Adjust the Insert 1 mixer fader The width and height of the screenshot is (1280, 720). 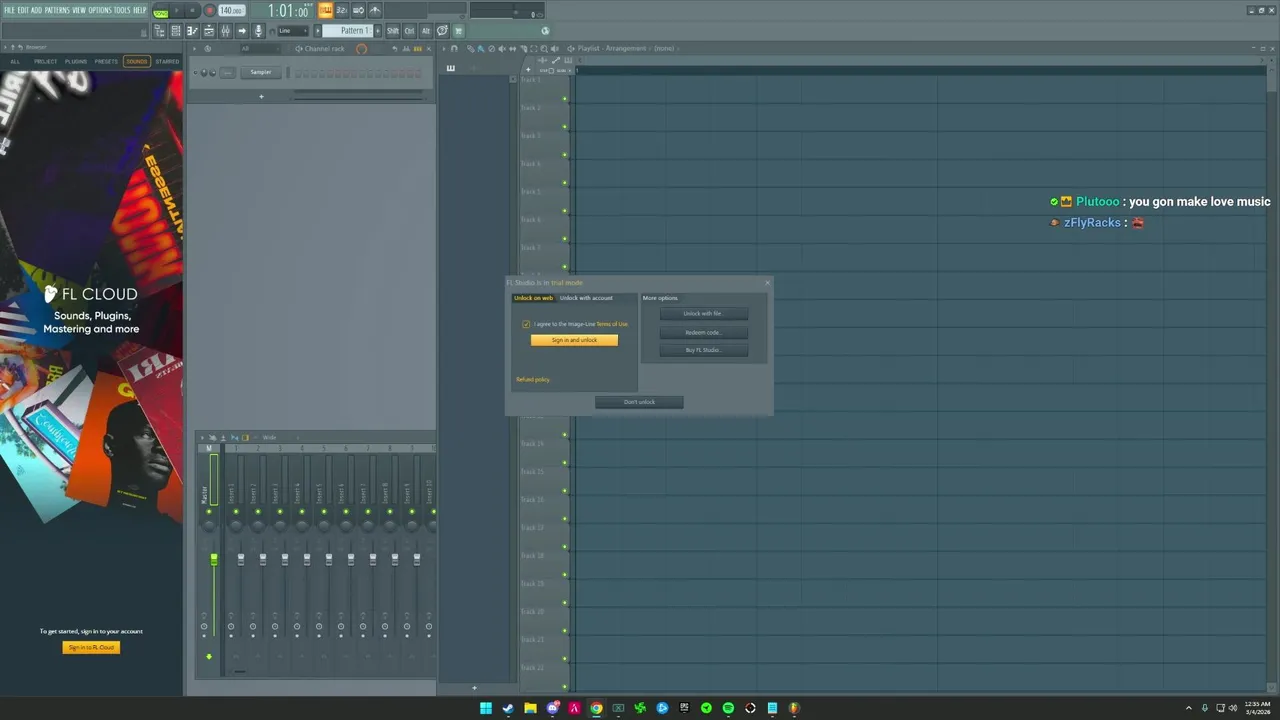pos(241,559)
